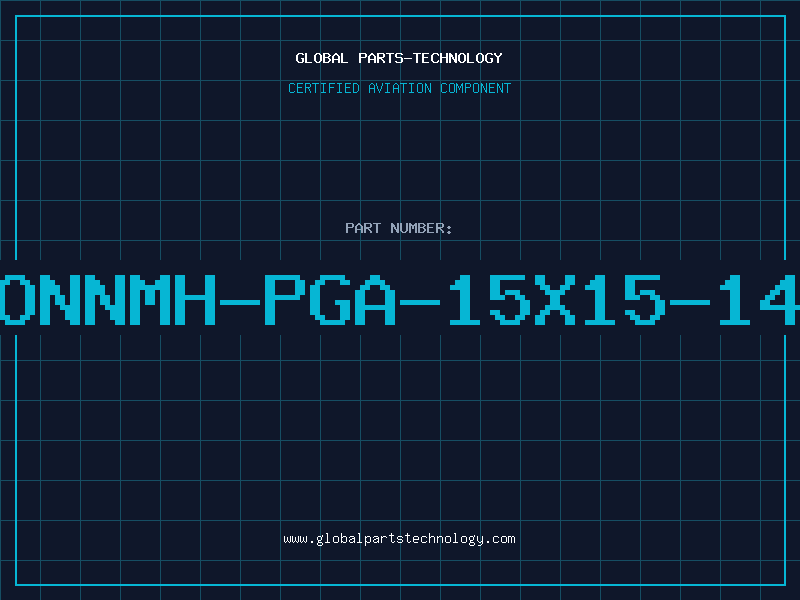
Task: Click the 15X15 segment of part number
Action: pyautogui.click(x=556, y=300)
